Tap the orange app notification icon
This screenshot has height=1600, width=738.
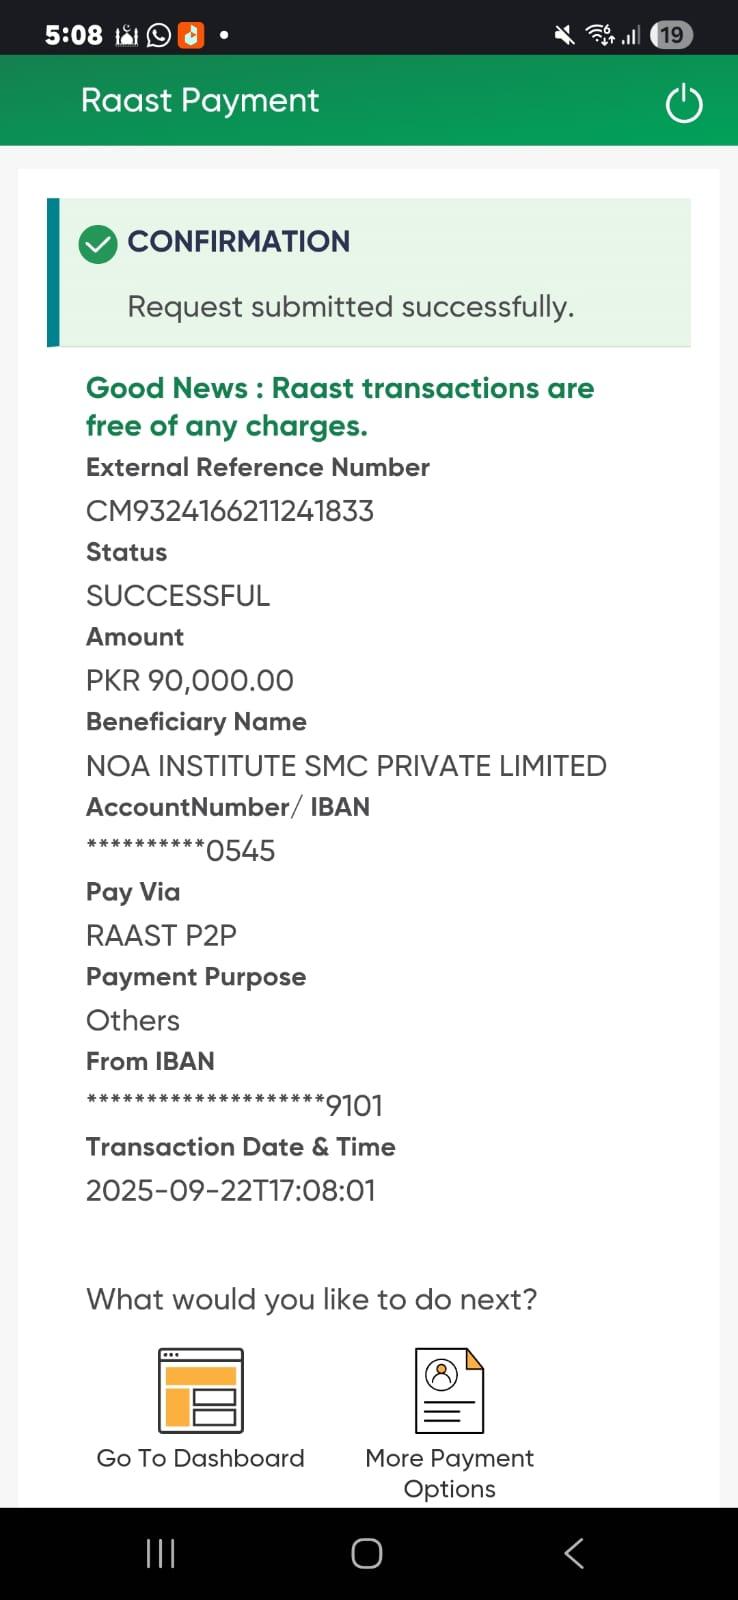190,36
